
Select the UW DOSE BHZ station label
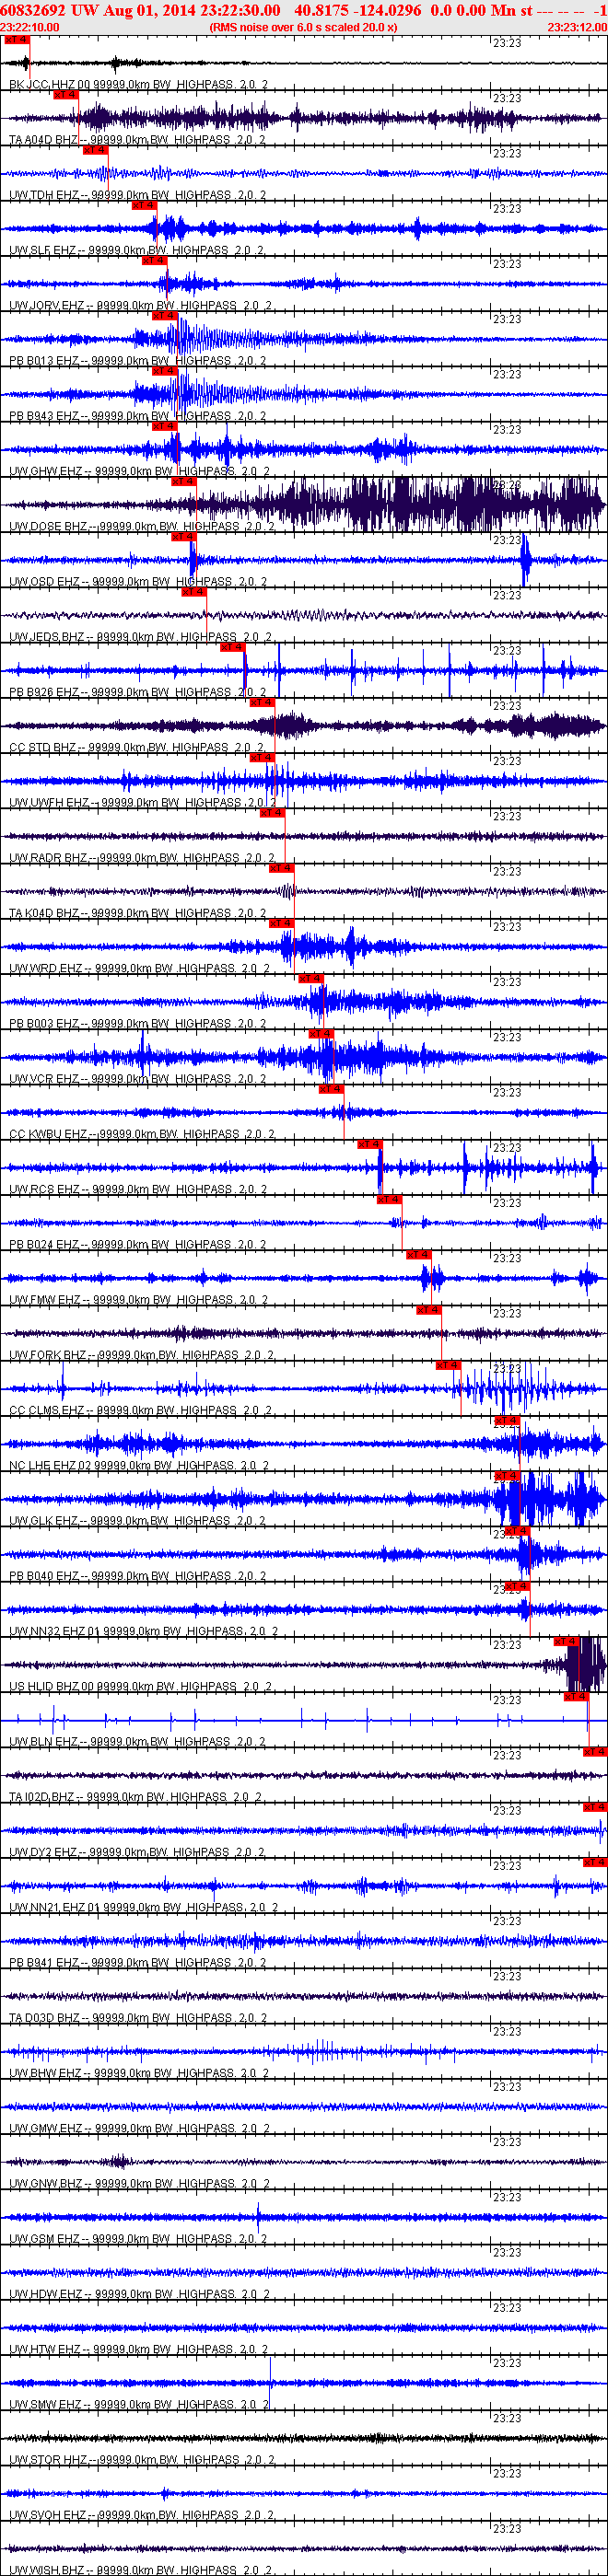142,526
